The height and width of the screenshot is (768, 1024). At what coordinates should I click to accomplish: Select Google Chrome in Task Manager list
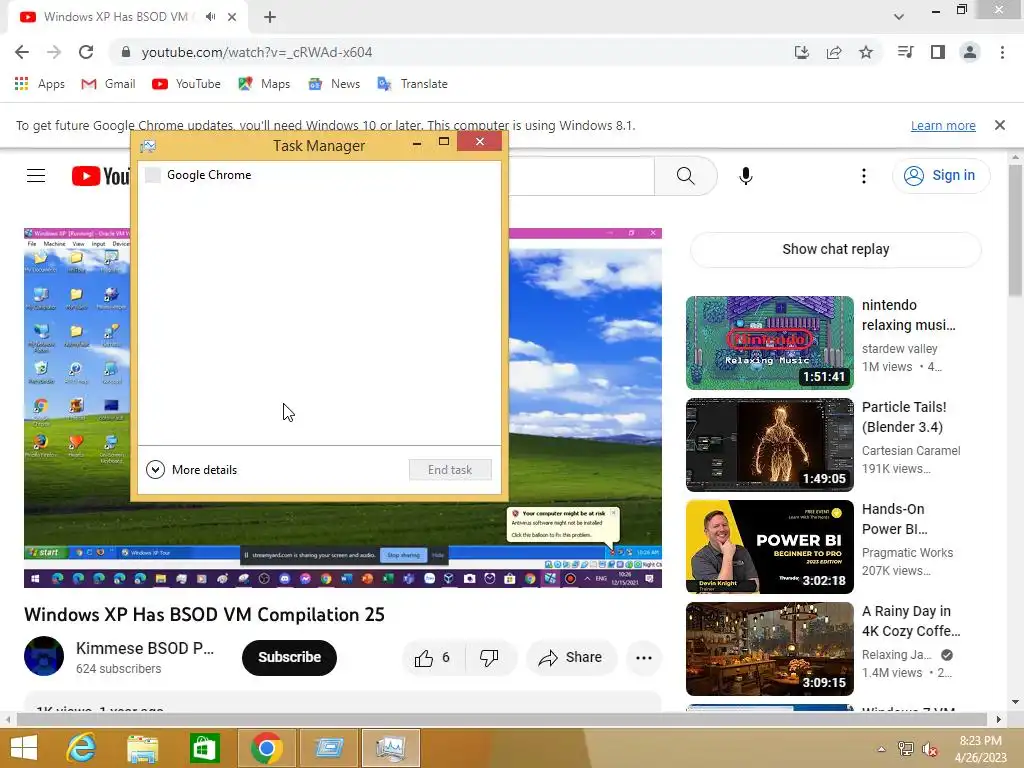(319, 175)
